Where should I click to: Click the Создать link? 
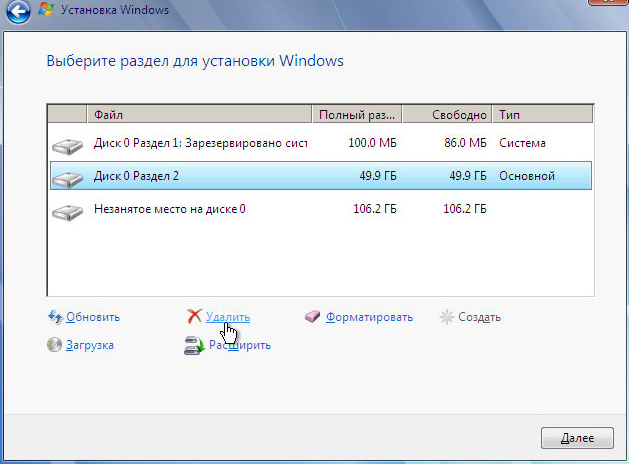pos(479,317)
